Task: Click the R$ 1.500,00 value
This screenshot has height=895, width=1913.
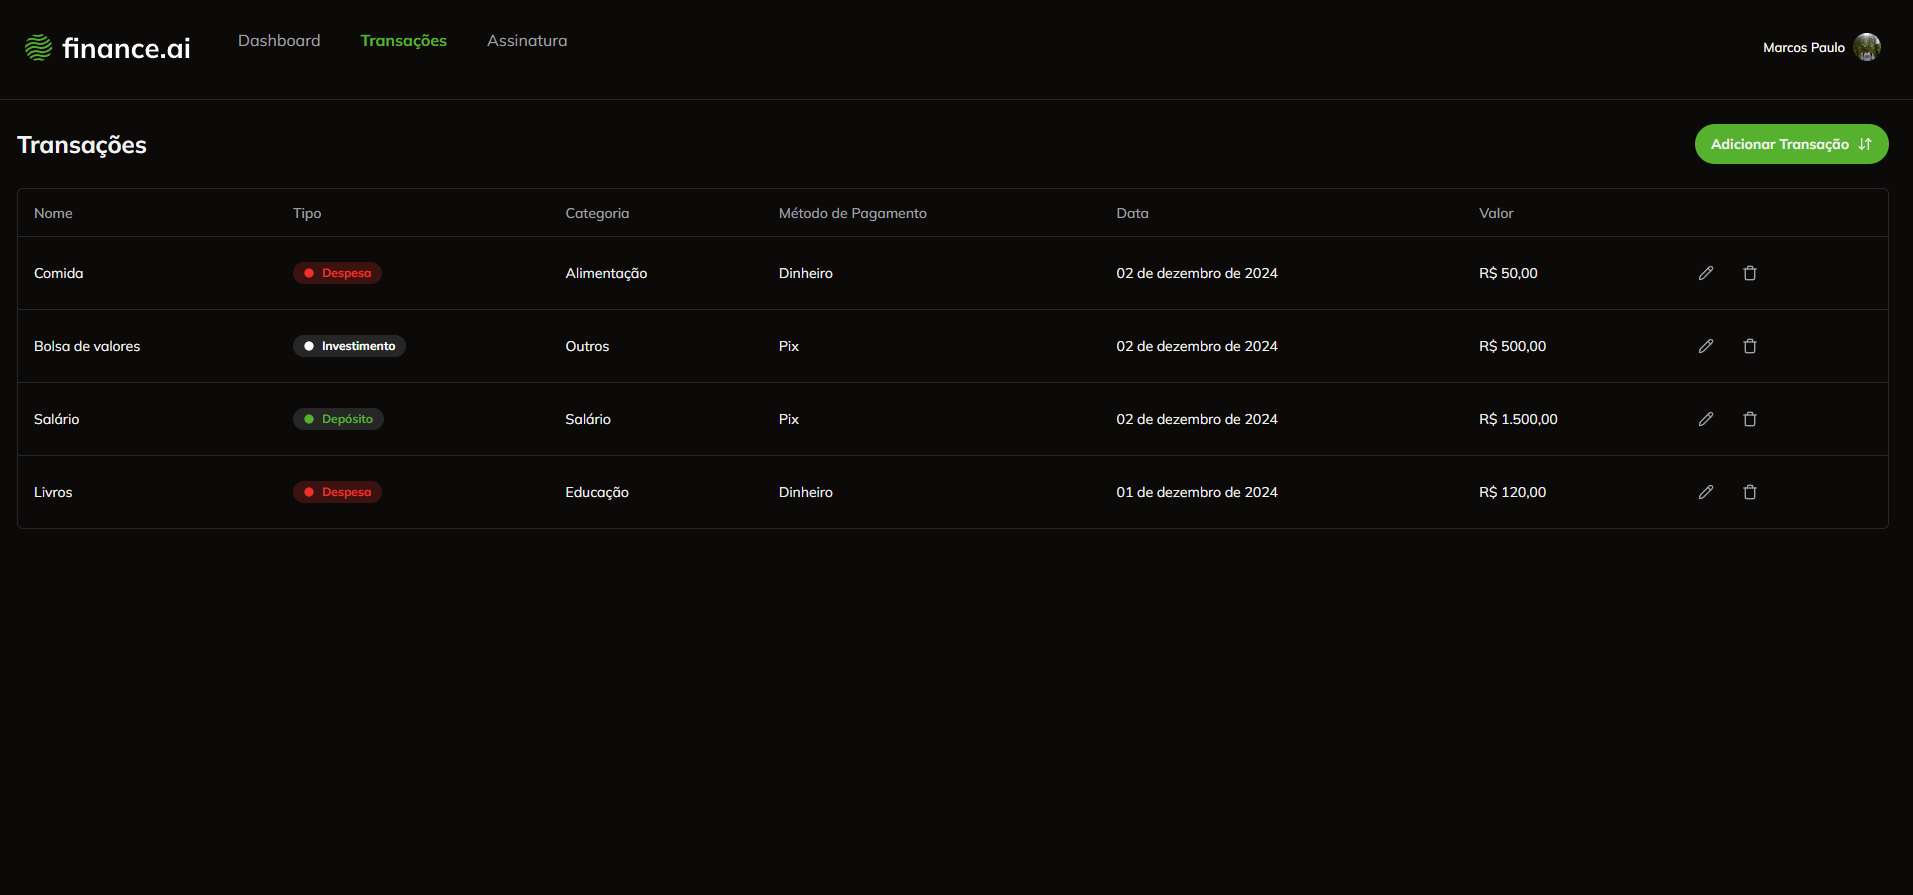Action: coord(1518,419)
